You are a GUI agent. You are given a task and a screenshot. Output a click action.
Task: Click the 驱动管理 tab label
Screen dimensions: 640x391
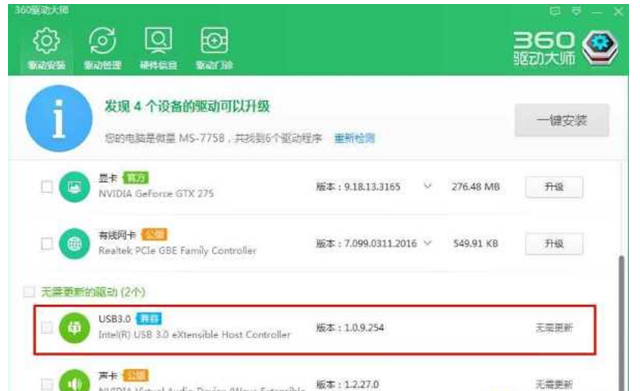tap(102, 65)
